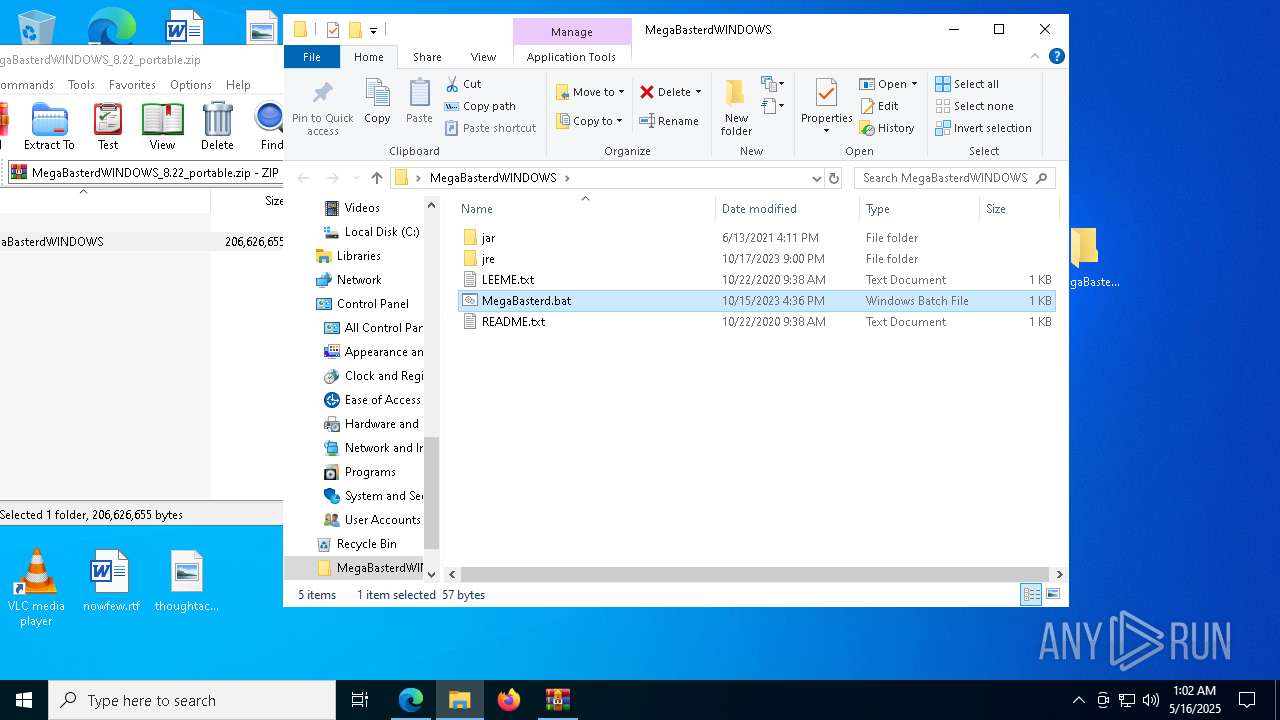Select the LEEME.txt file
Image resolution: width=1280 pixels, height=720 pixels.
click(x=756, y=280)
